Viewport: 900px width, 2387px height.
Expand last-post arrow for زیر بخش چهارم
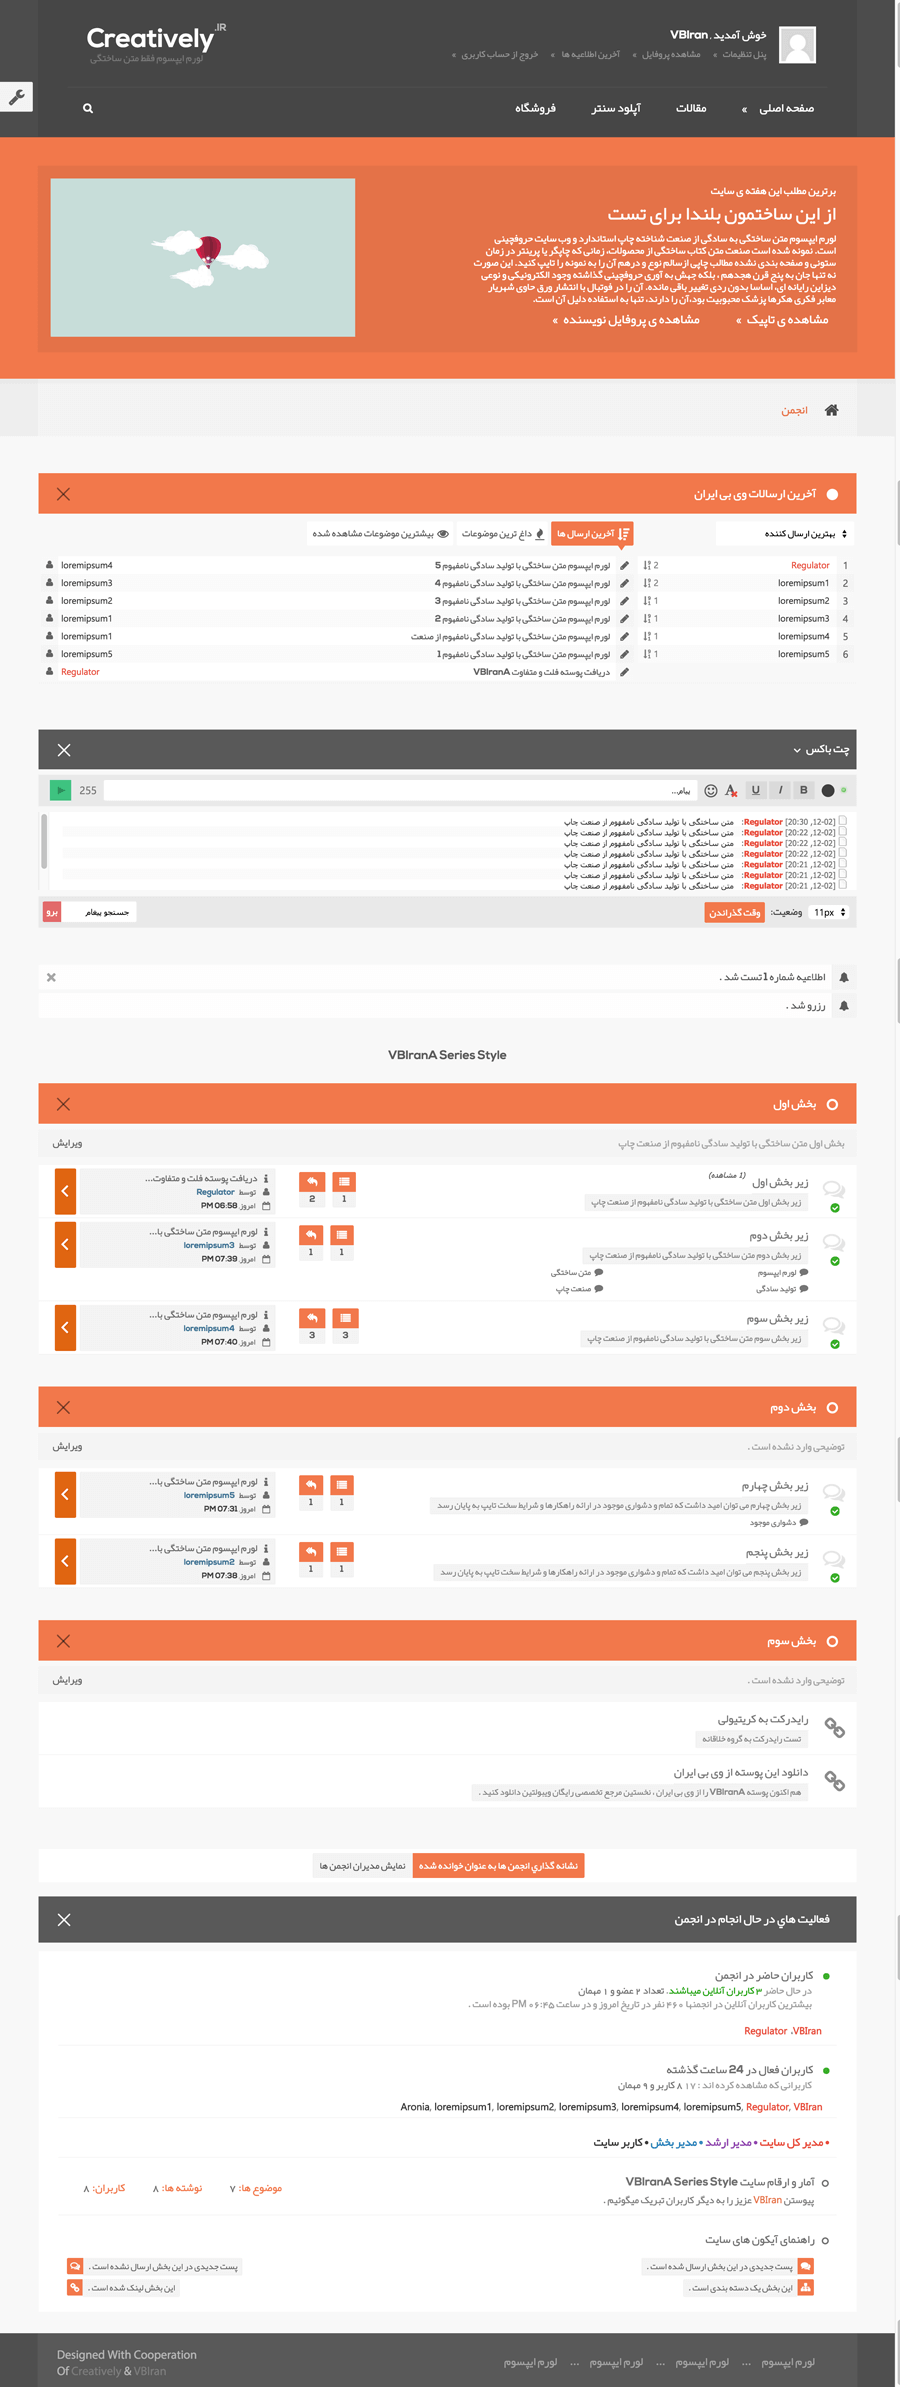(x=65, y=1495)
